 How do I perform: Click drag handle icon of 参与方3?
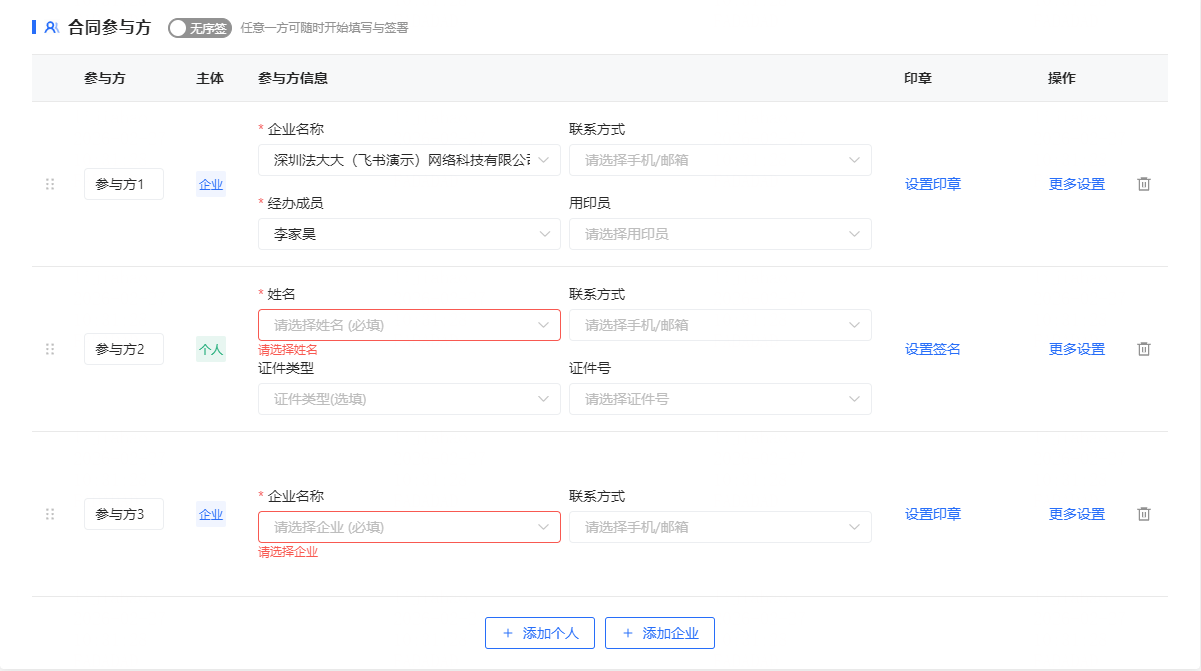[50, 514]
